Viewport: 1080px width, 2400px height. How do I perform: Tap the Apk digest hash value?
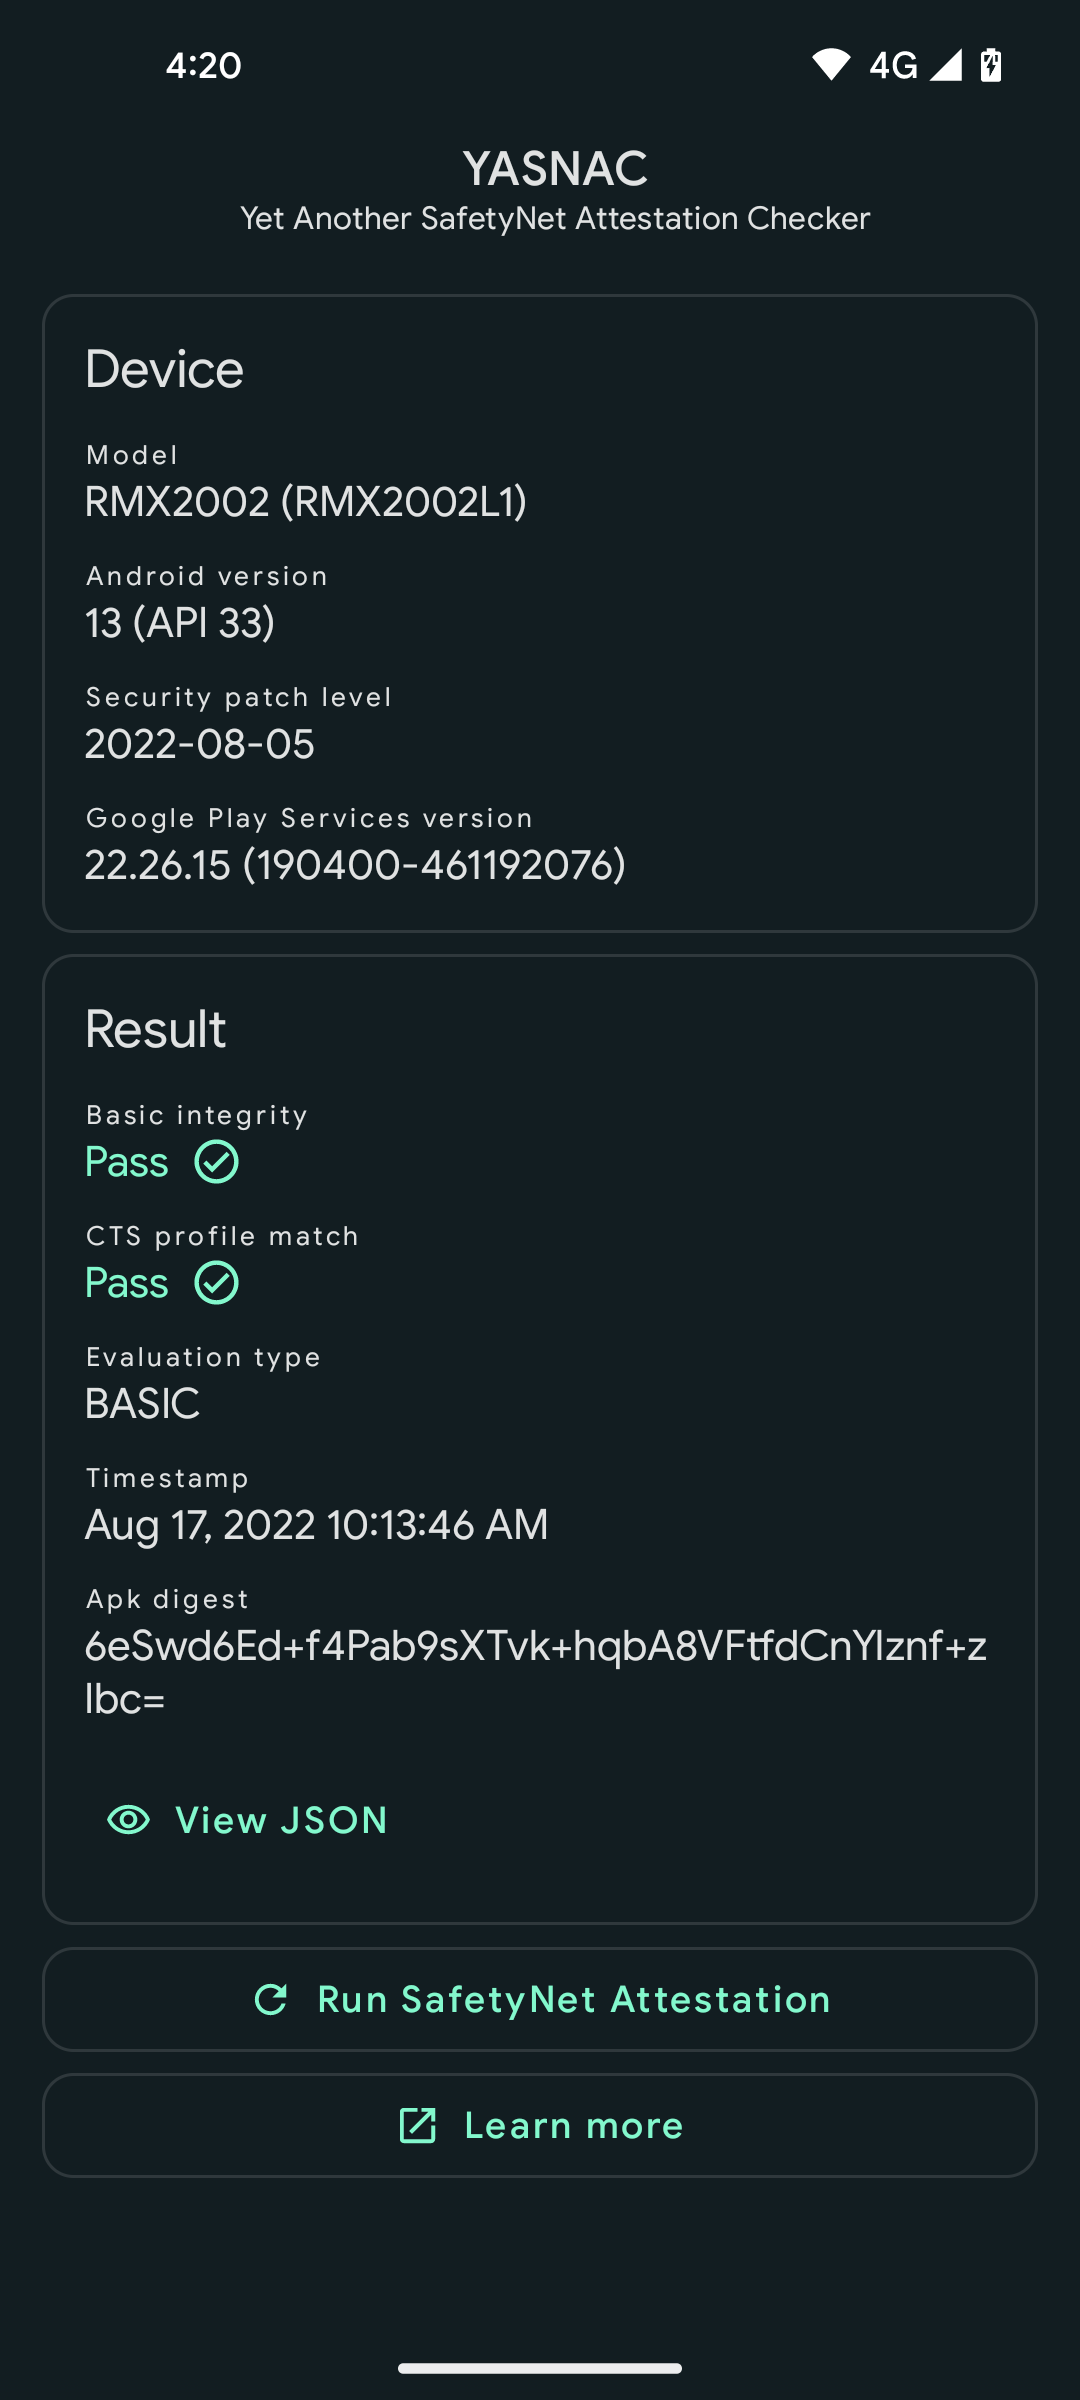[x=536, y=1672]
